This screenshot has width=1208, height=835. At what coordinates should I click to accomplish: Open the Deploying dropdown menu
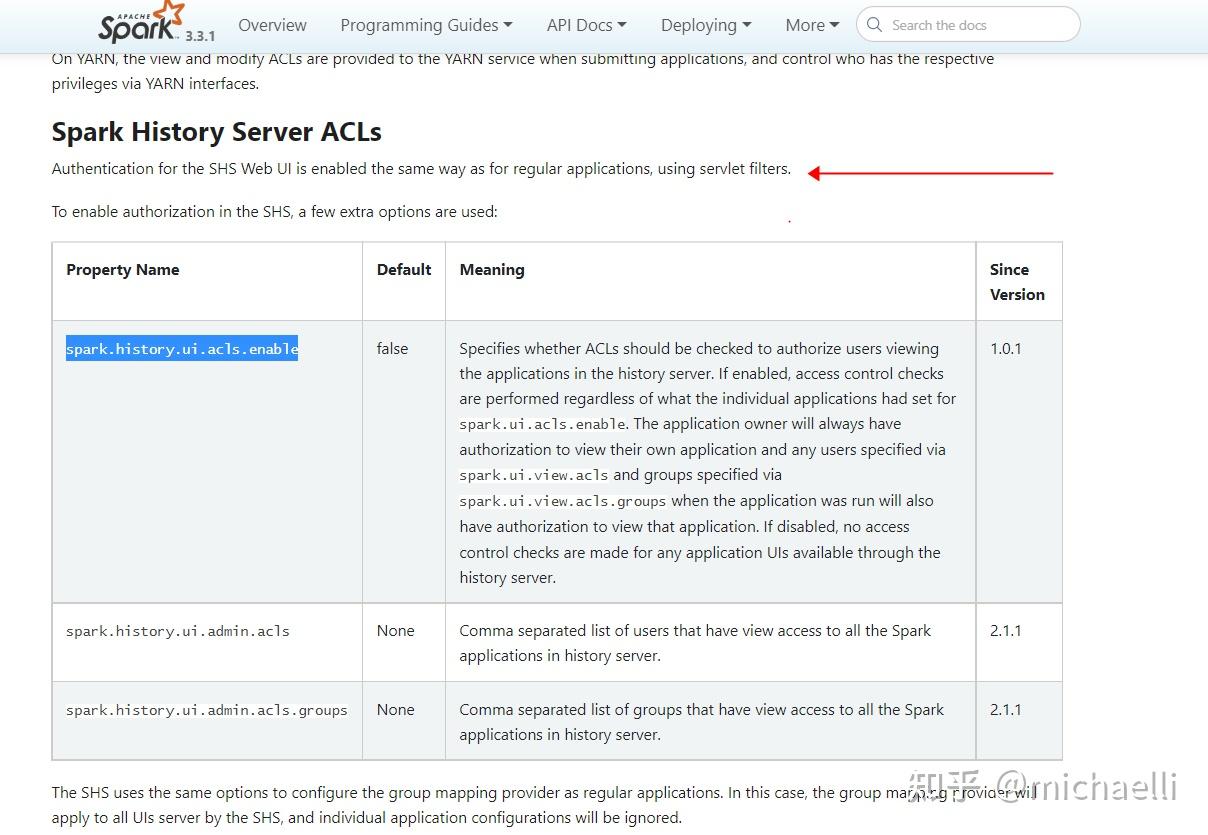click(x=706, y=25)
